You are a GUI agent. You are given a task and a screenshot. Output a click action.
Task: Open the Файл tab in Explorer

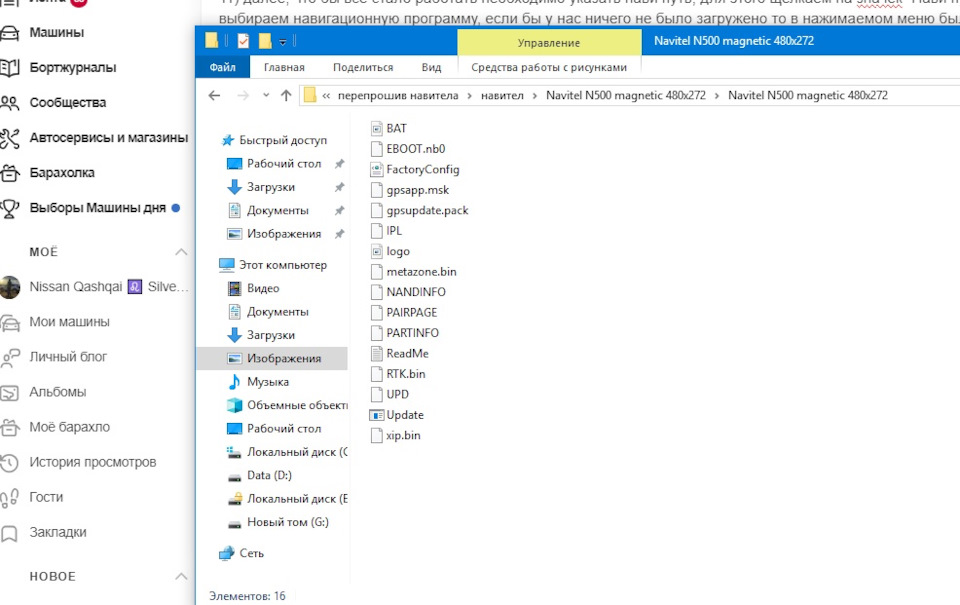pyautogui.click(x=222, y=67)
